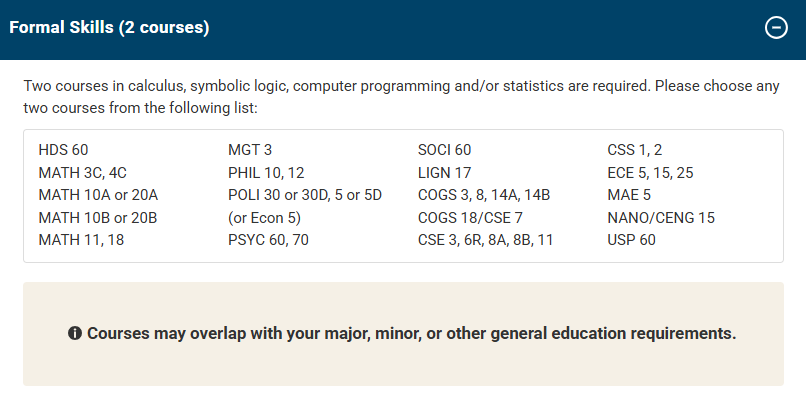Click the MATH 10B or 20B entry
Screen dimensions: 806x406
(x=98, y=217)
